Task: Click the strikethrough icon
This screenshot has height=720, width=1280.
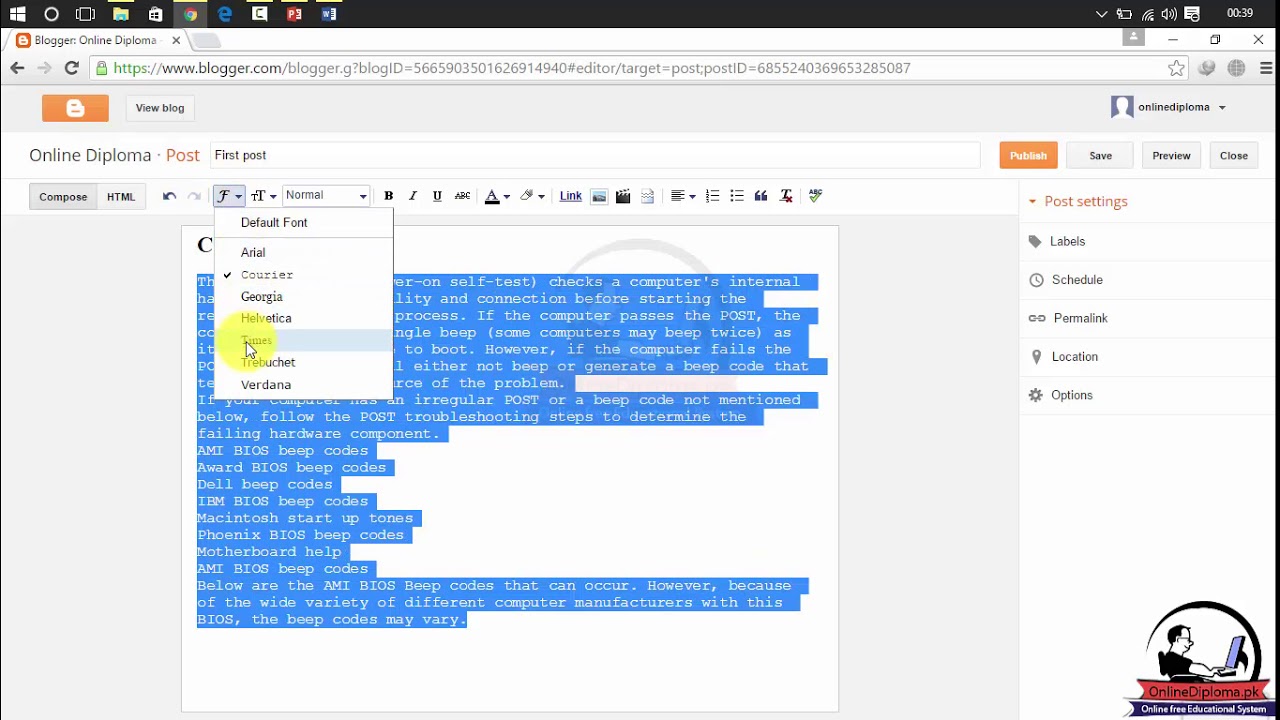Action: (x=462, y=196)
